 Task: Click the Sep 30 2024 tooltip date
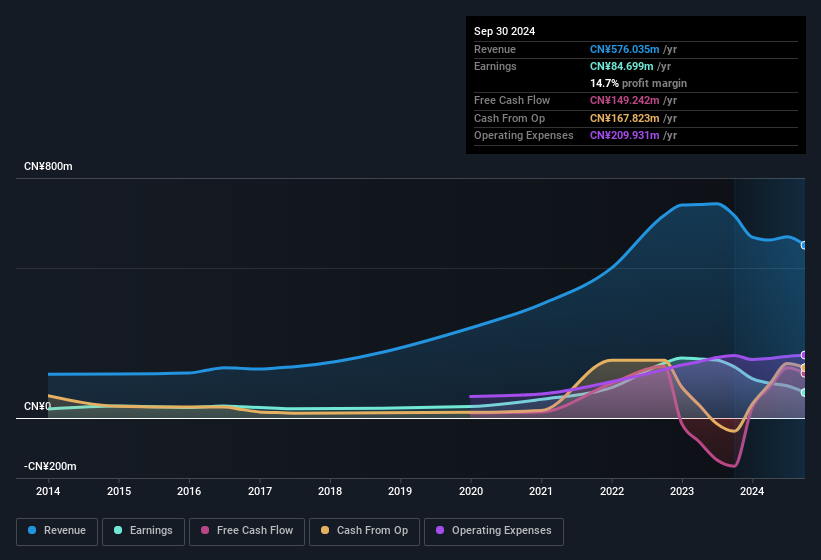504,31
